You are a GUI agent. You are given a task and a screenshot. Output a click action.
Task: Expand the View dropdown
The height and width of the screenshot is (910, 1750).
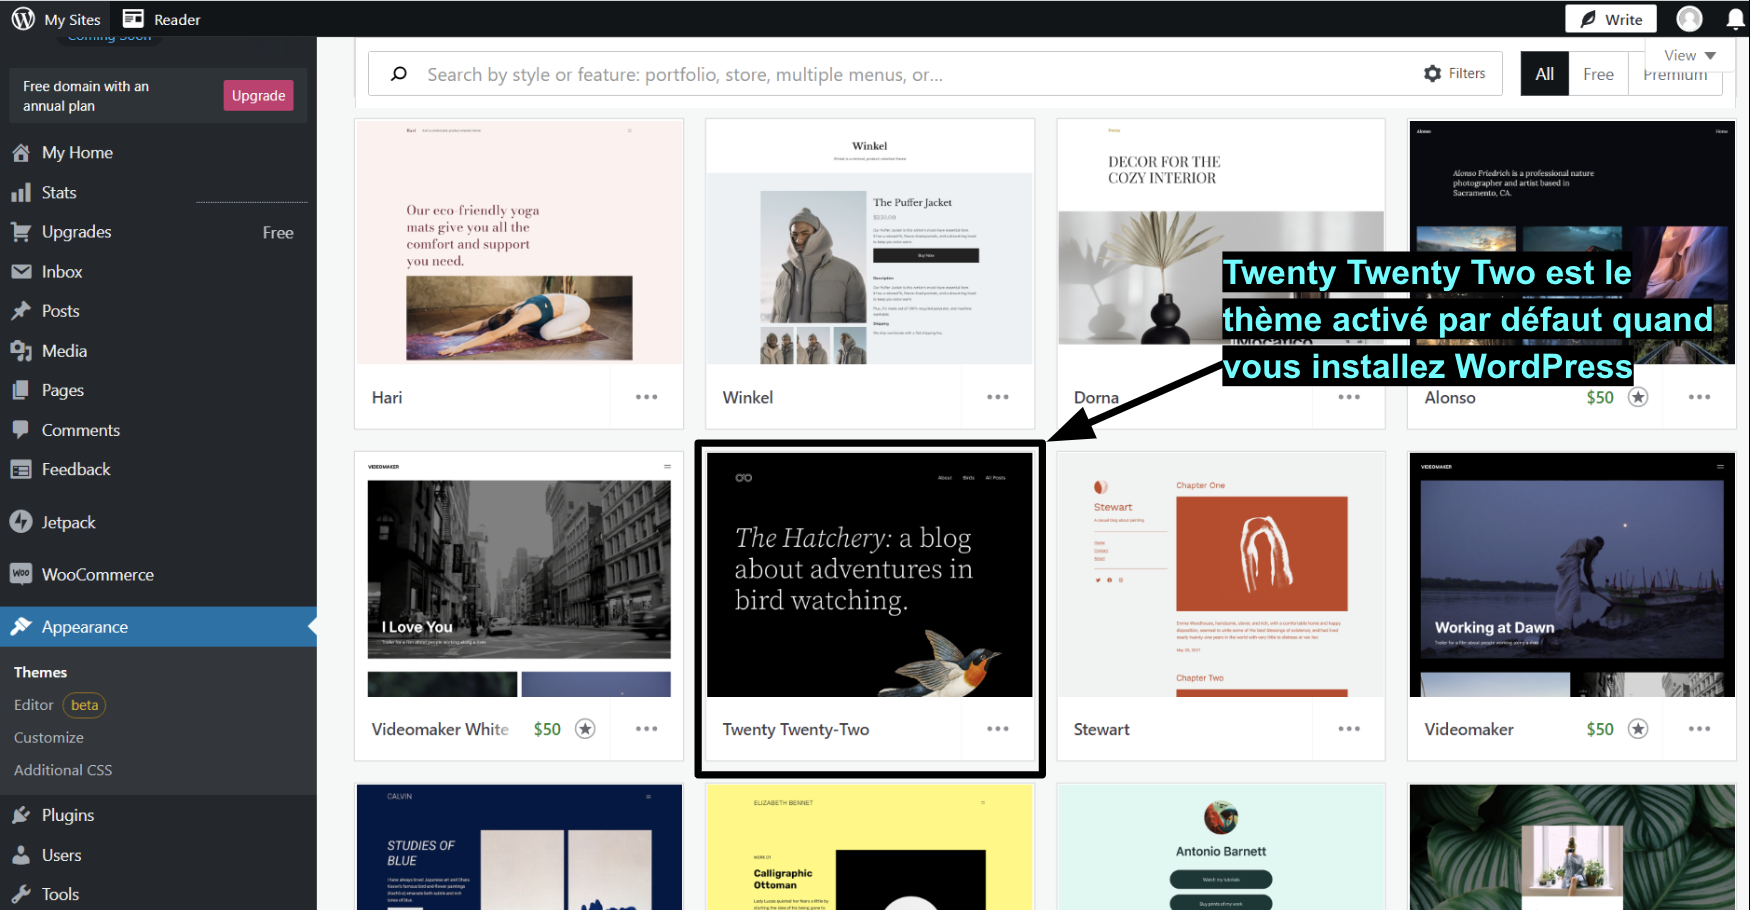pos(1689,56)
